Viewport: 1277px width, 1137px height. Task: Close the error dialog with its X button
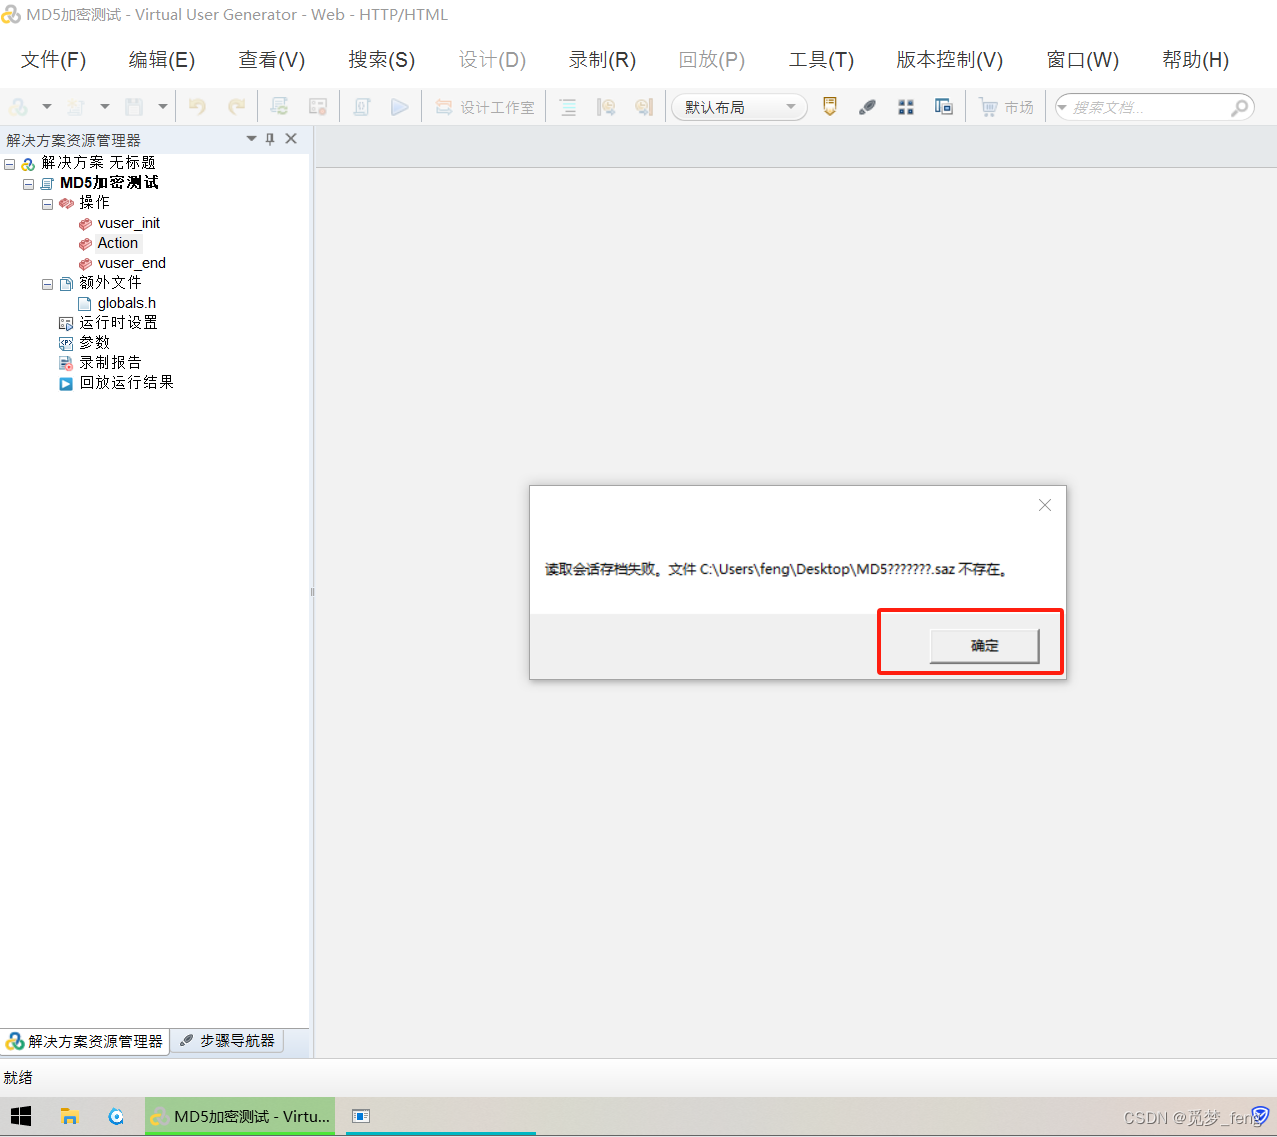tap(1045, 505)
